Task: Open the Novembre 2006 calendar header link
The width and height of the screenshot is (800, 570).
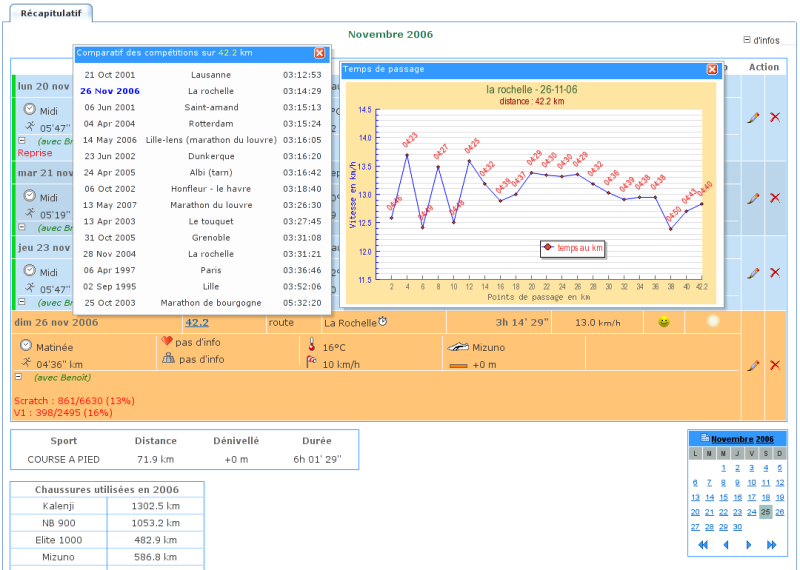Action: [x=742, y=439]
